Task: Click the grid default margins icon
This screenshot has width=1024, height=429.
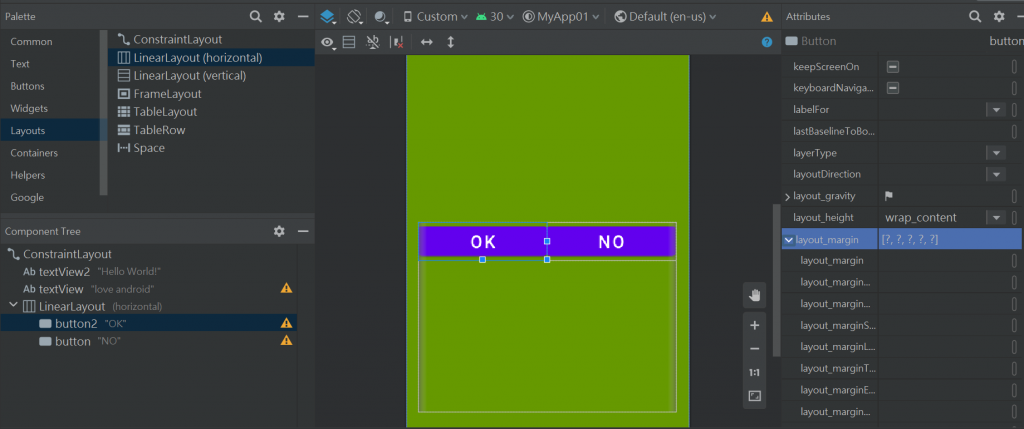Action: (x=349, y=42)
